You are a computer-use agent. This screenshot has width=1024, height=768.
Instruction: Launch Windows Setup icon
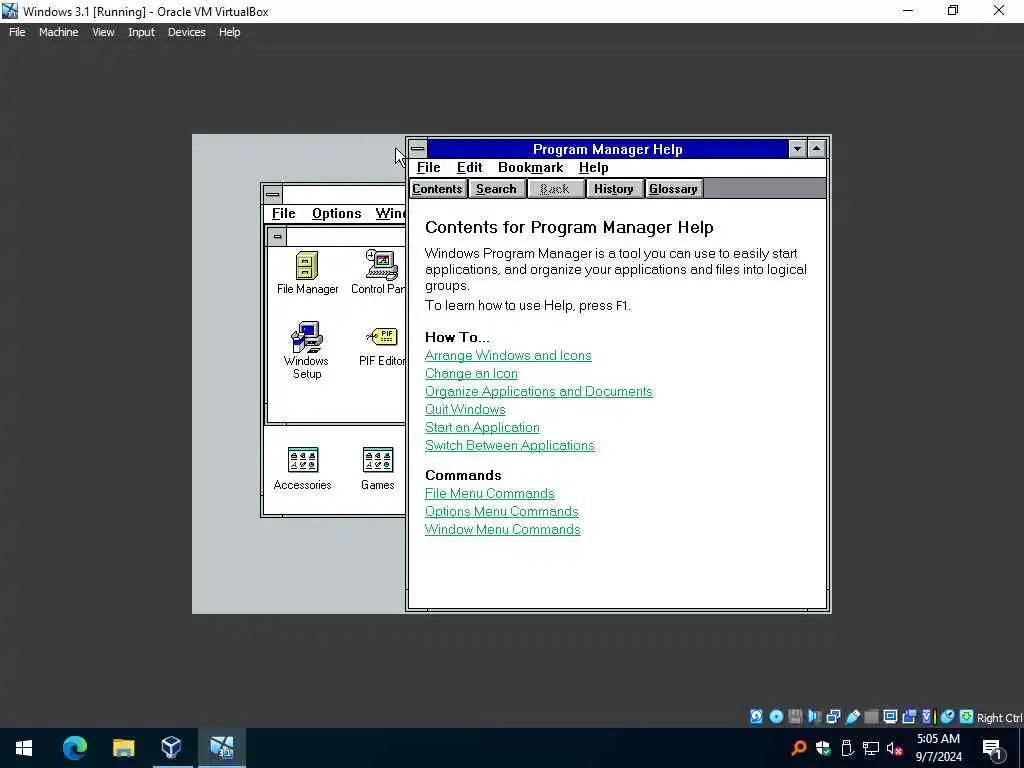(x=306, y=350)
